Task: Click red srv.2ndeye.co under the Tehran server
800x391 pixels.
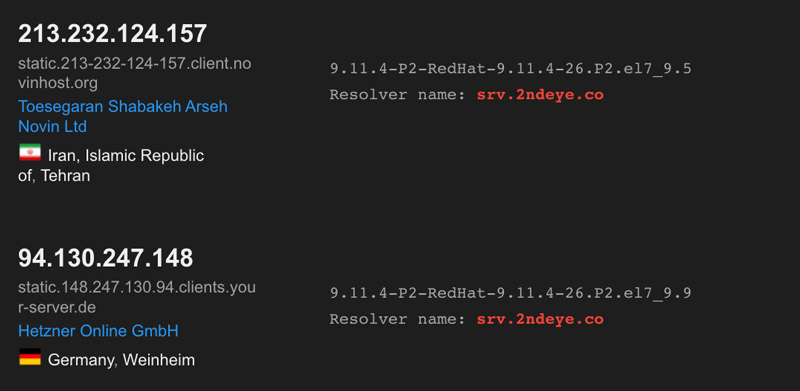Action: (x=540, y=95)
